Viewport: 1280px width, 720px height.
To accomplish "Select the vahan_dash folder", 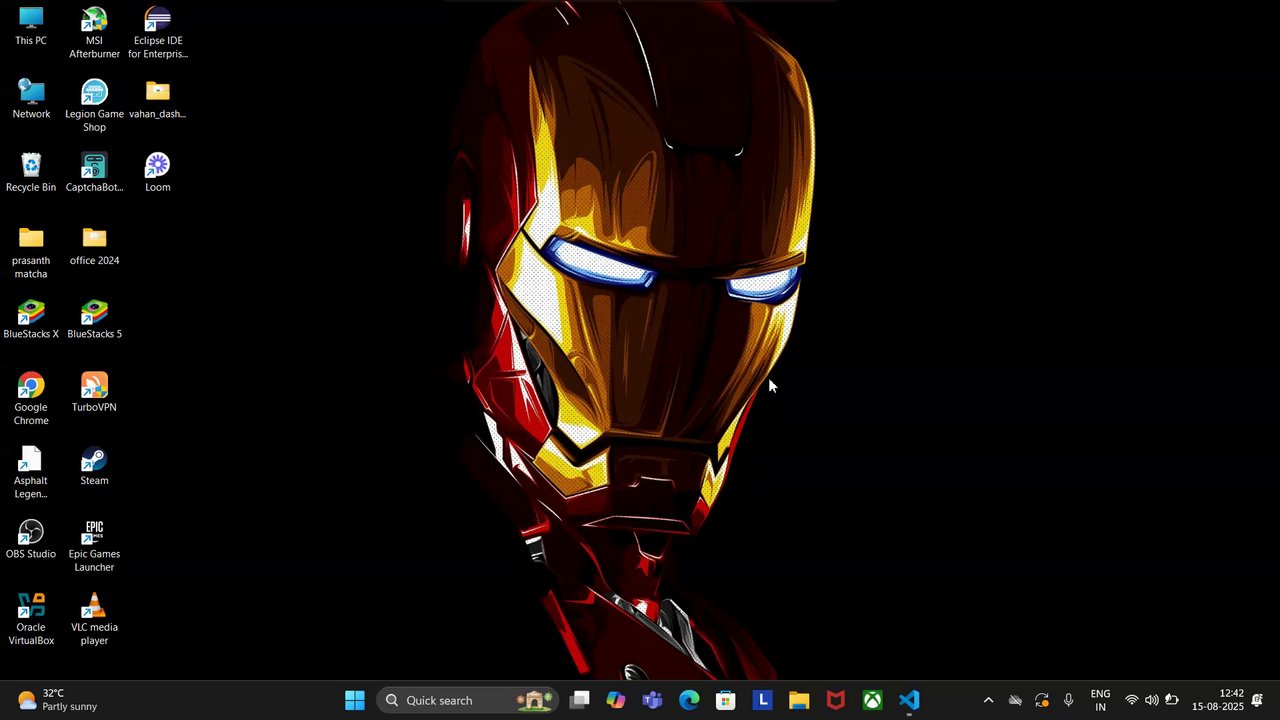I will pyautogui.click(x=158, y=100).
